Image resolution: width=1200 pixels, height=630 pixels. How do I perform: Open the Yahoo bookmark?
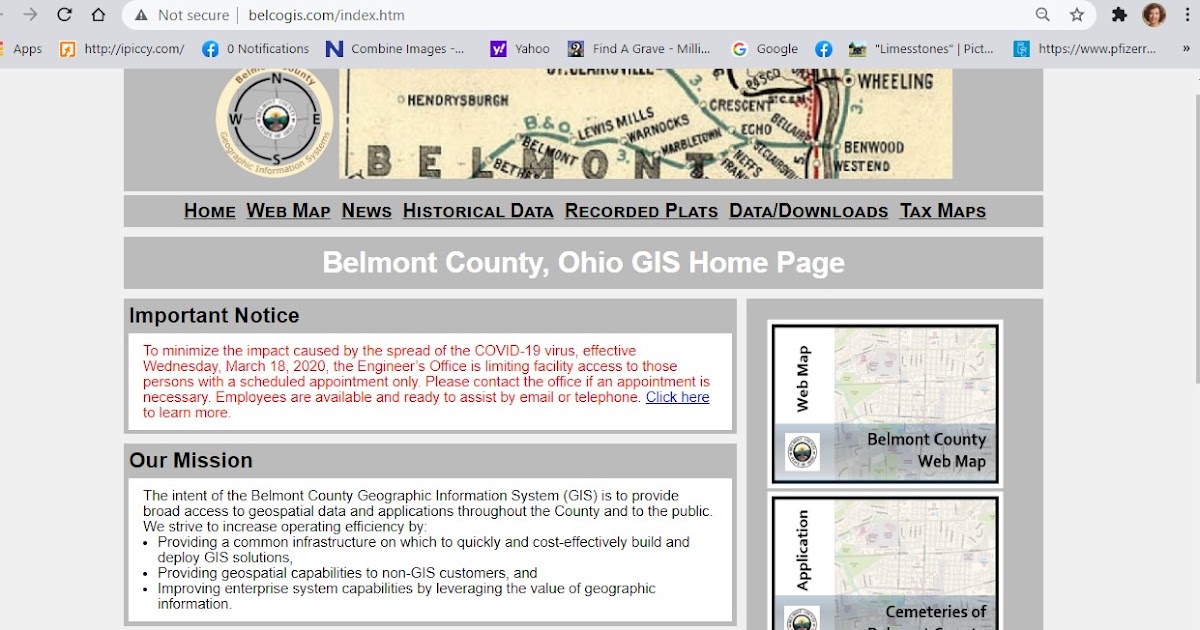pos(520,49)
